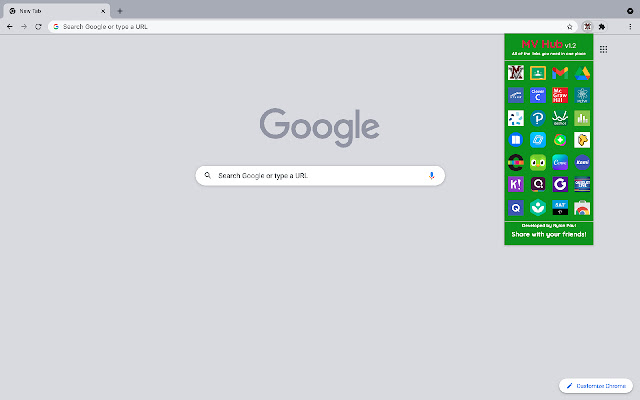Image resolution: width=640 pixels, height=400 pixels.
Task: Select the New Tab tab
Action: click(x=57, y=11)
